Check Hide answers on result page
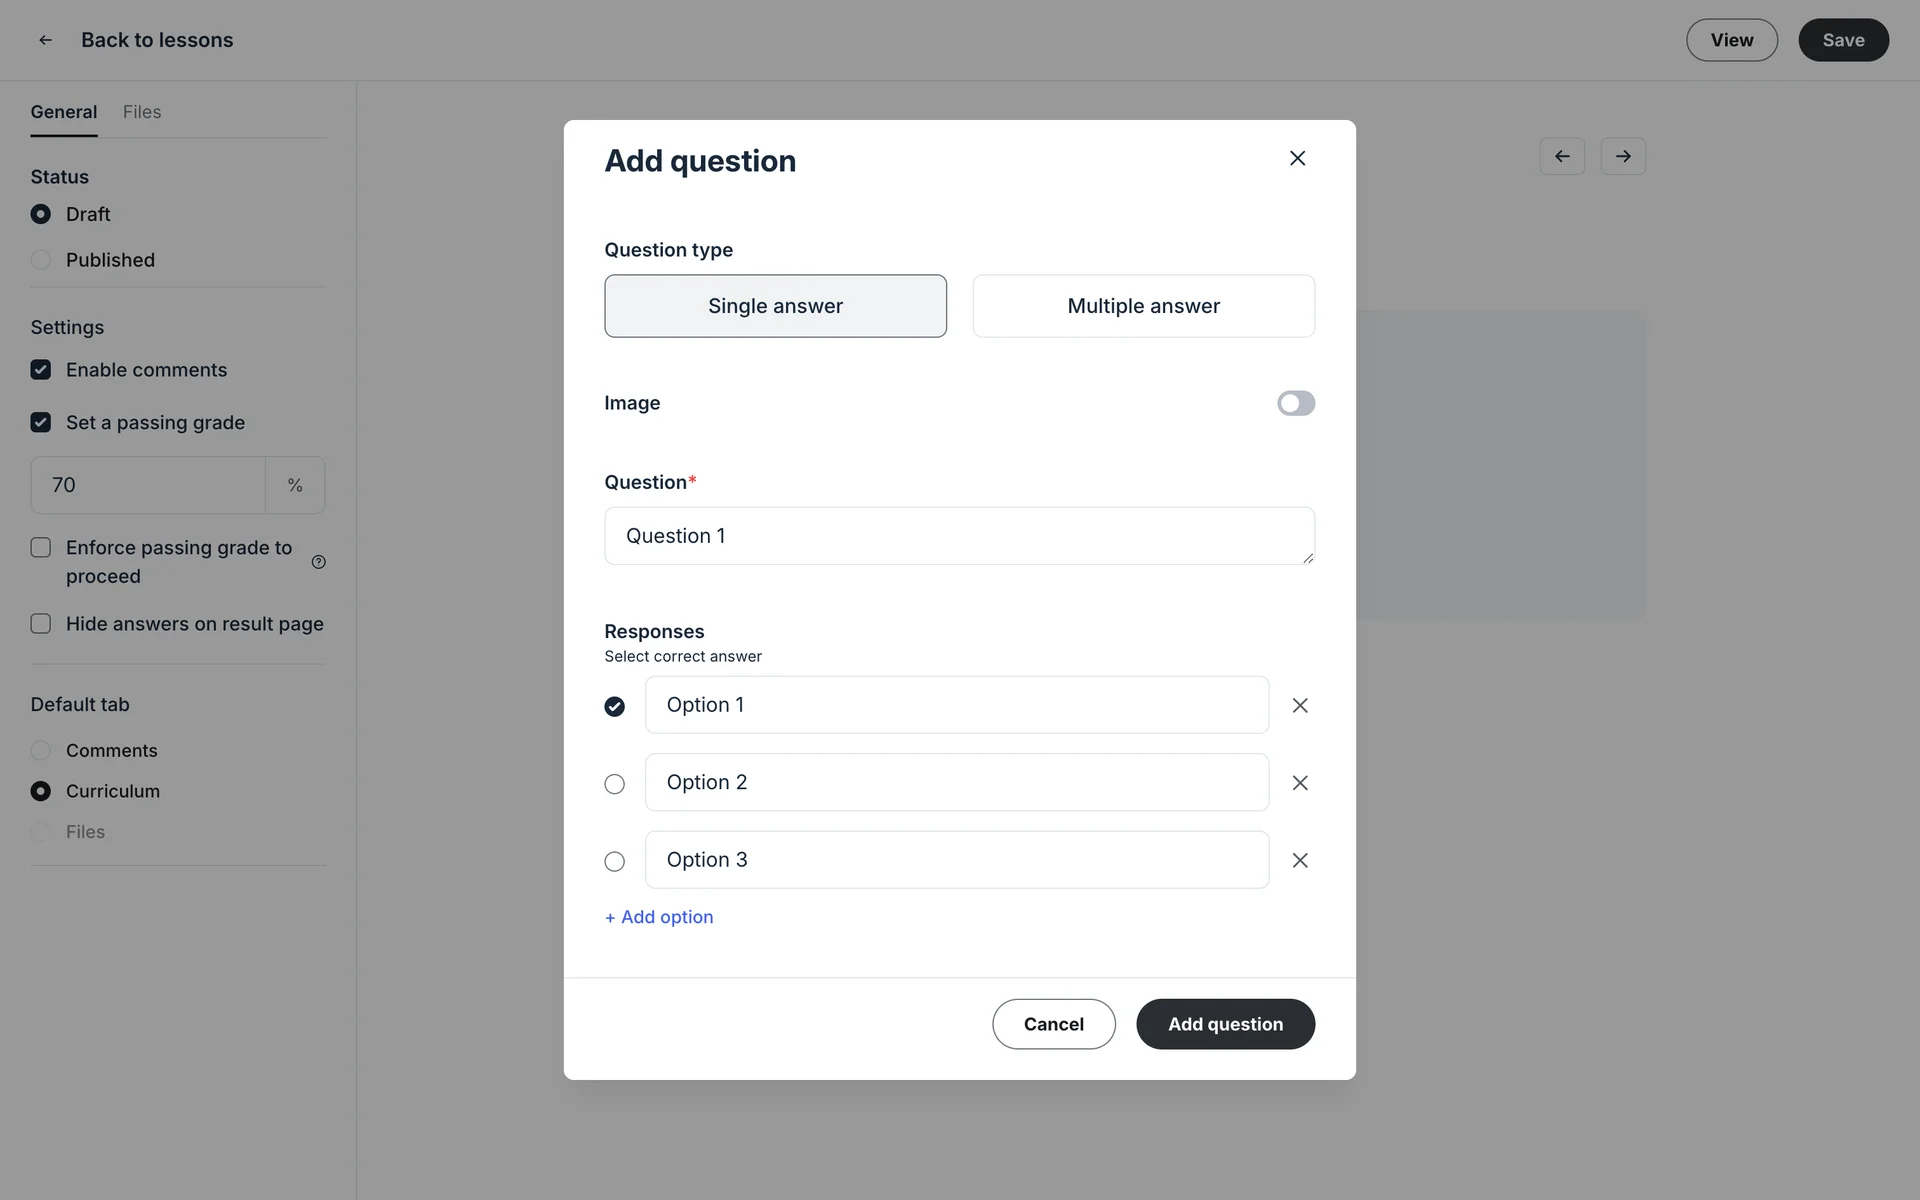Screen dimensions: 1920x1200 (41, 624)
